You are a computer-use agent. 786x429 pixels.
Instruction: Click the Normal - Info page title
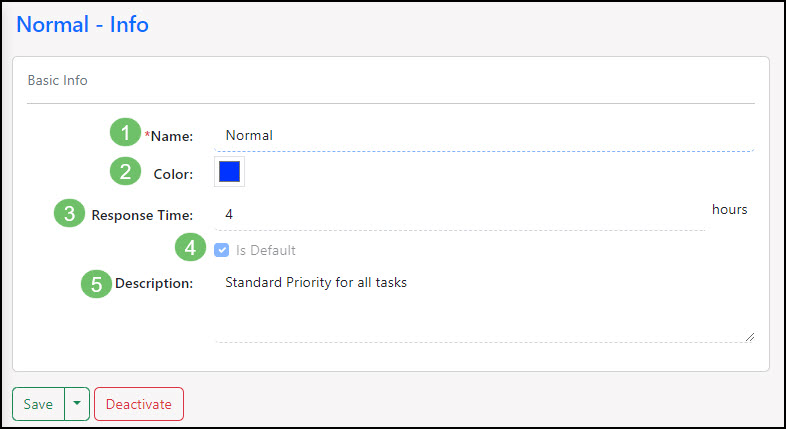tap(83, 24)
